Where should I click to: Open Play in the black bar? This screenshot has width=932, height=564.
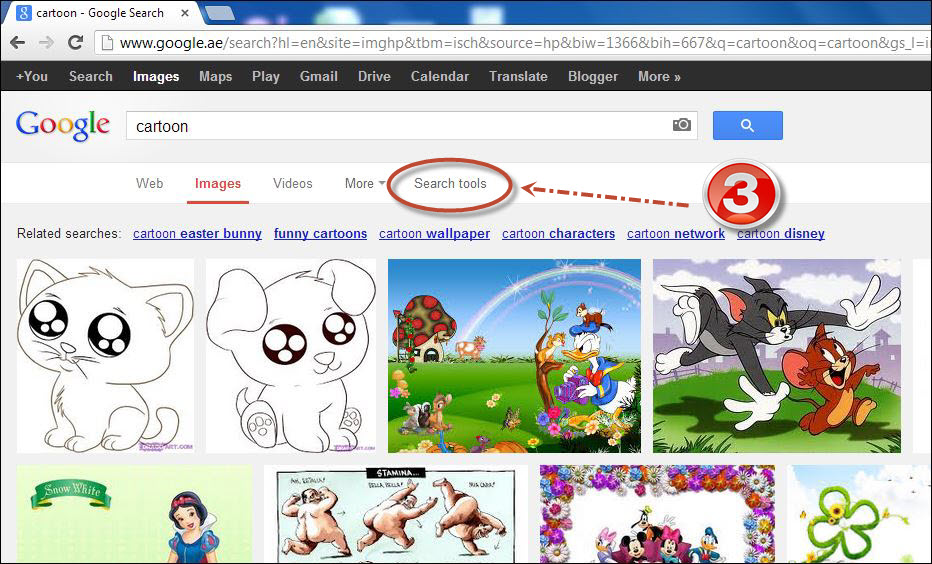coord(266,76)
